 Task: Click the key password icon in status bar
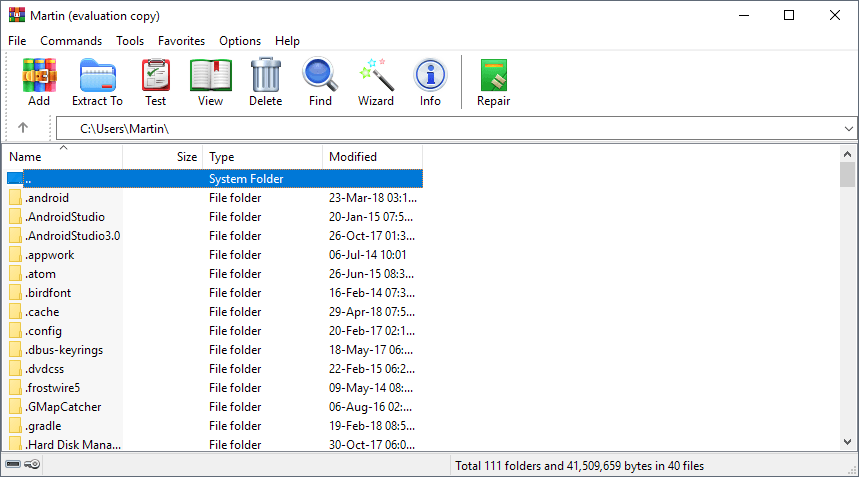(x=32, y=464)
